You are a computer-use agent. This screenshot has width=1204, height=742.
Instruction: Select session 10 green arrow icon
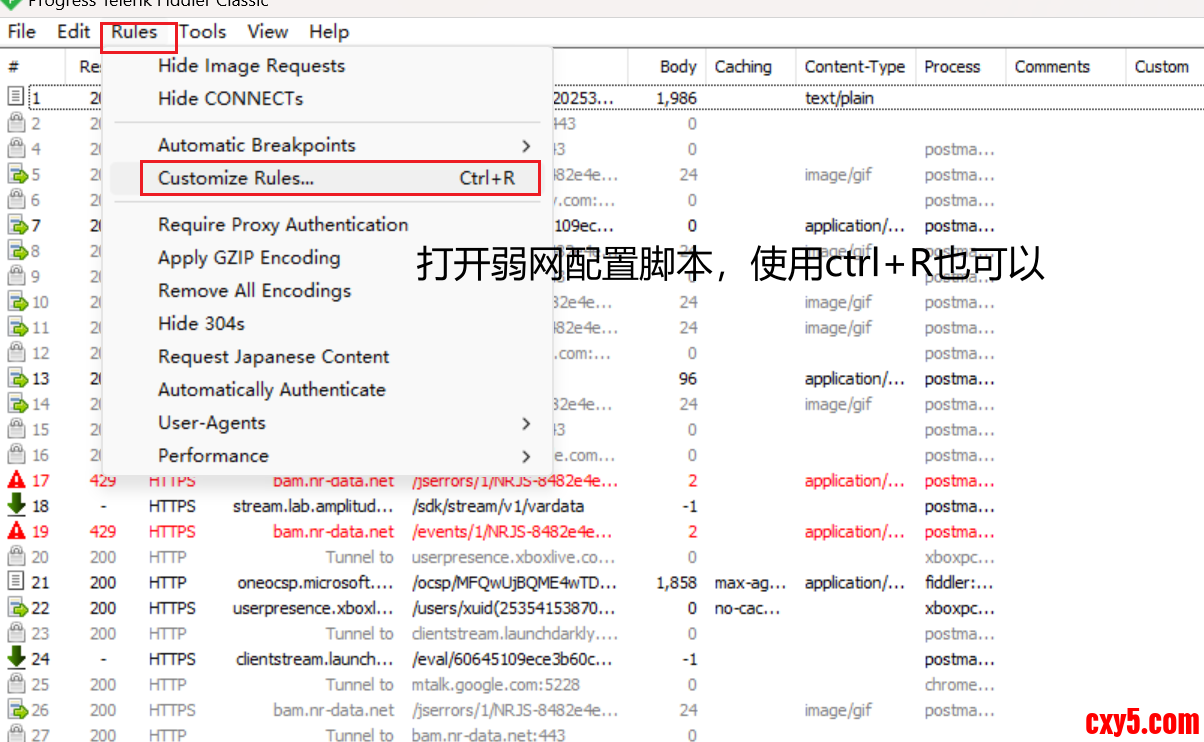pyautogui.click(x=17, y=302)
